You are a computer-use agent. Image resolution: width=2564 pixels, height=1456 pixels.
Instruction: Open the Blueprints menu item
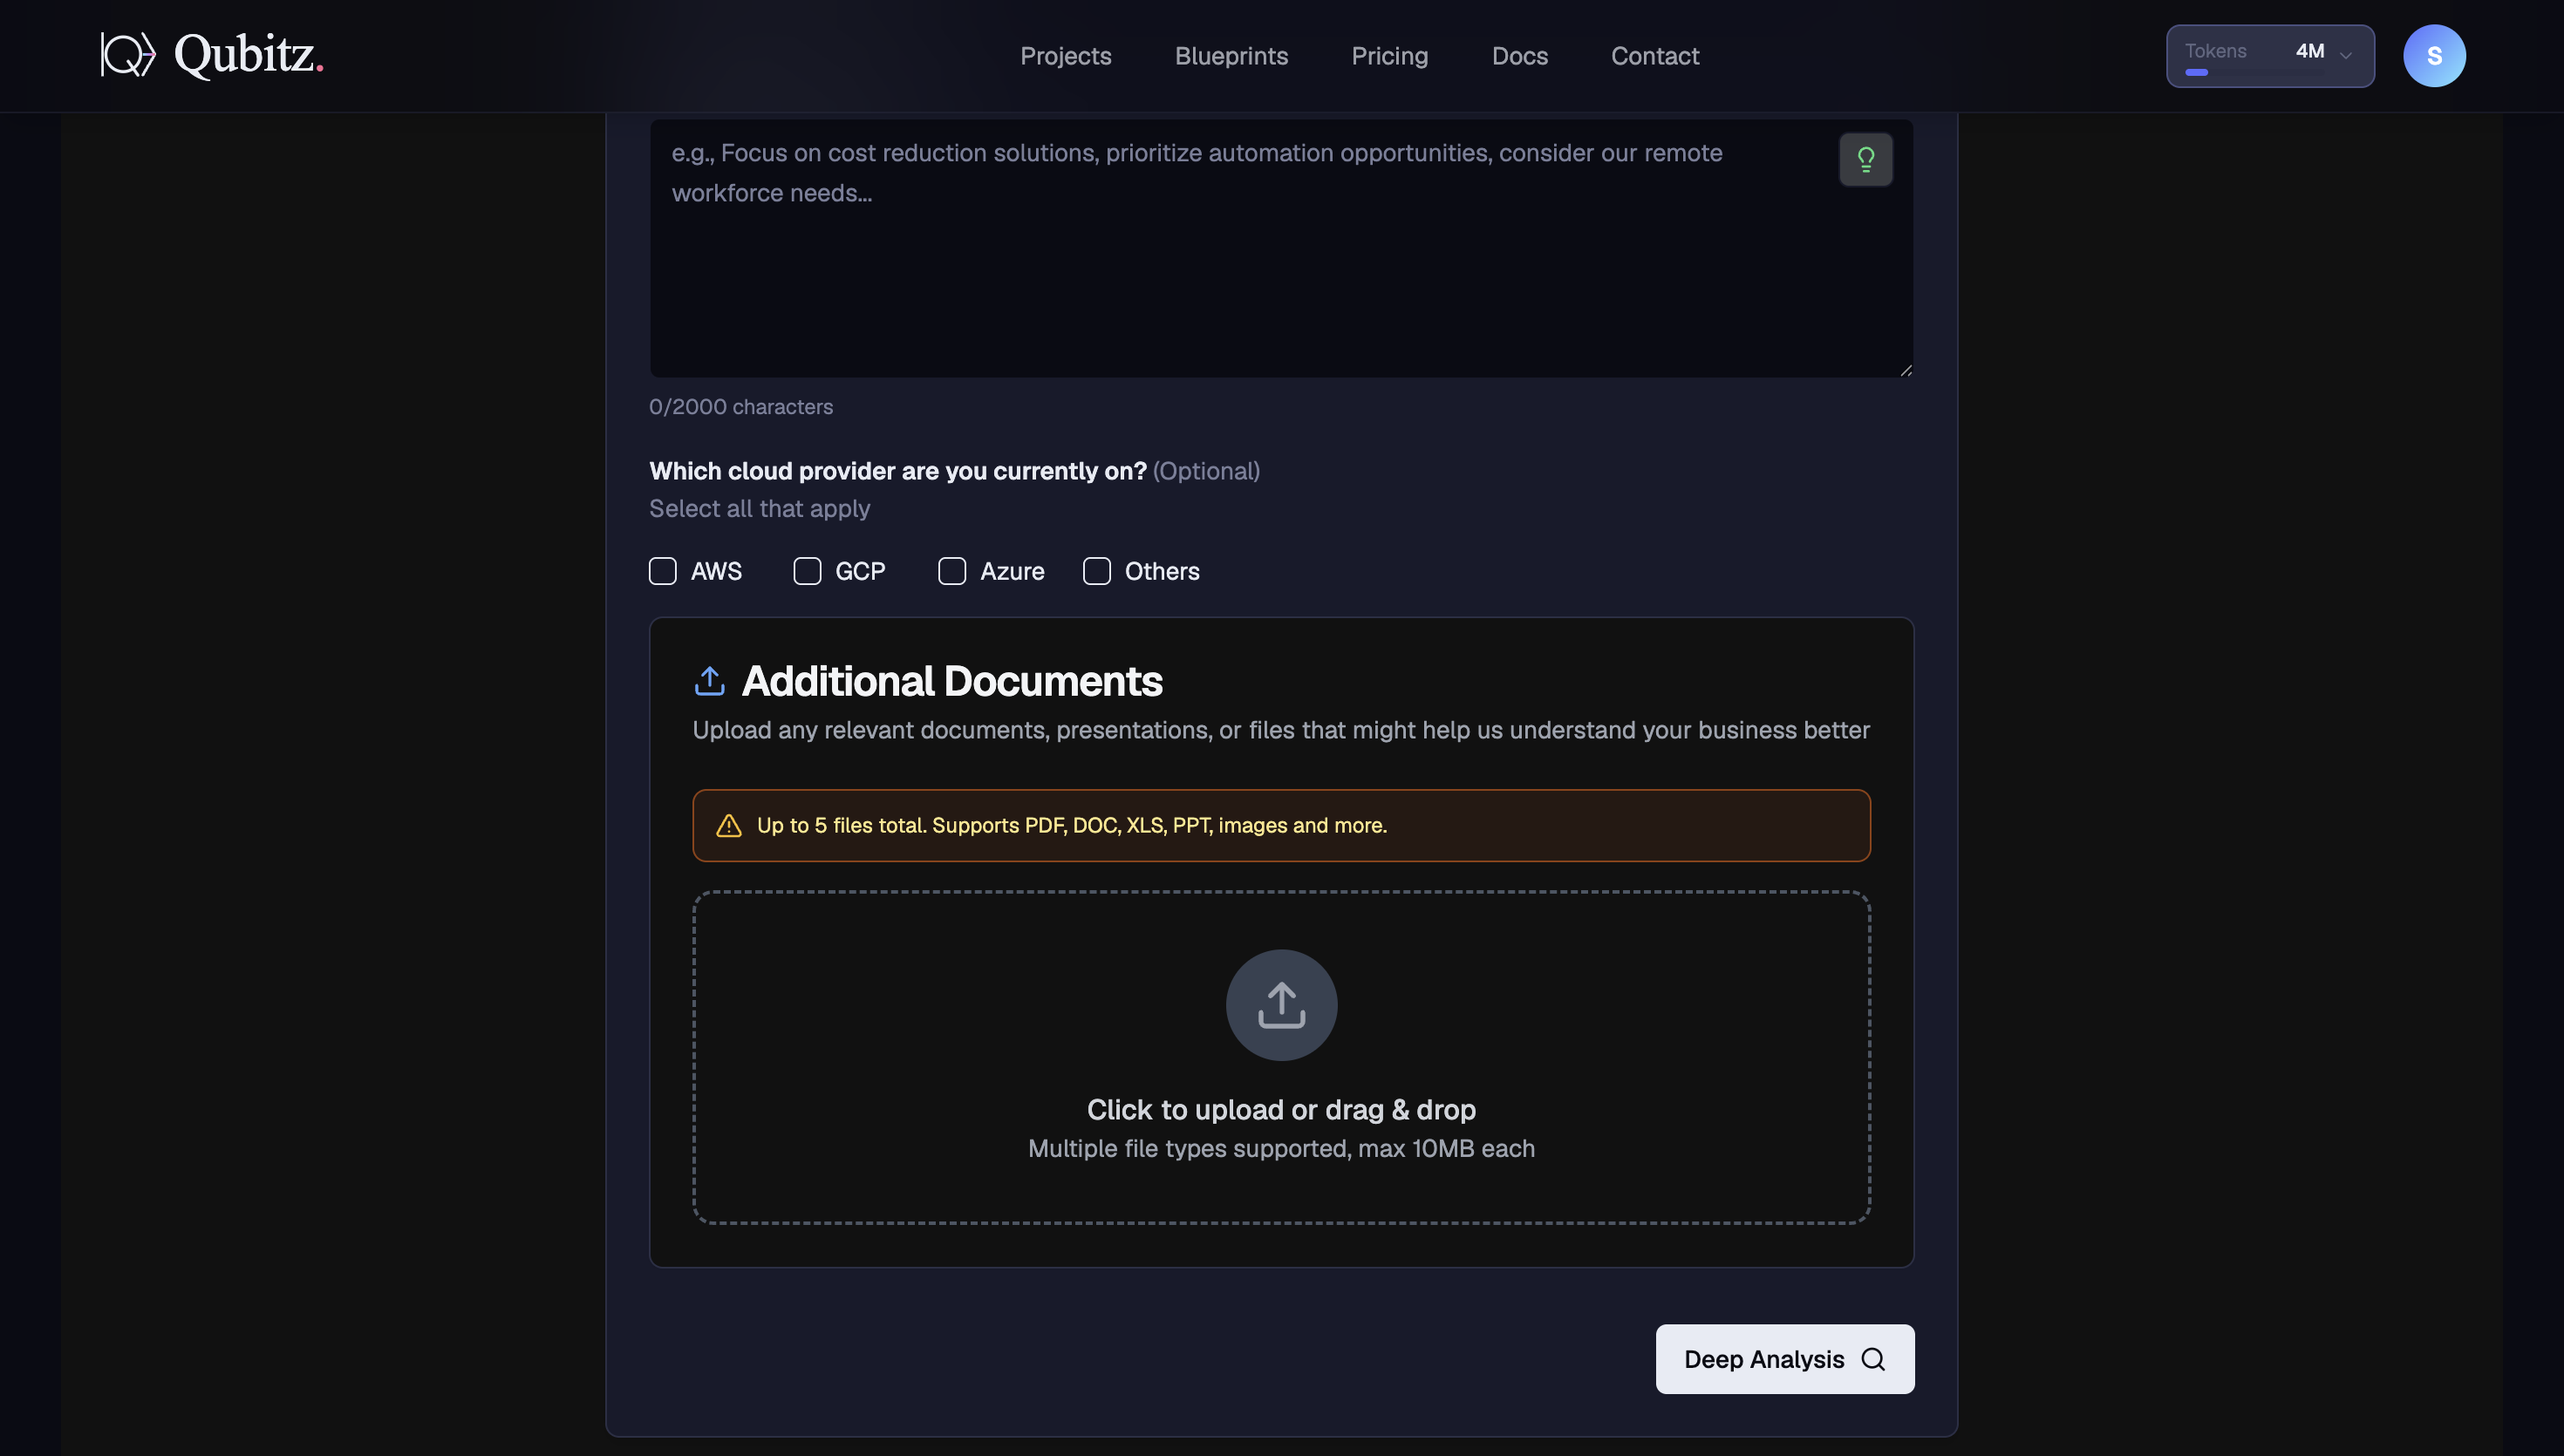[x=1231, y=56]
